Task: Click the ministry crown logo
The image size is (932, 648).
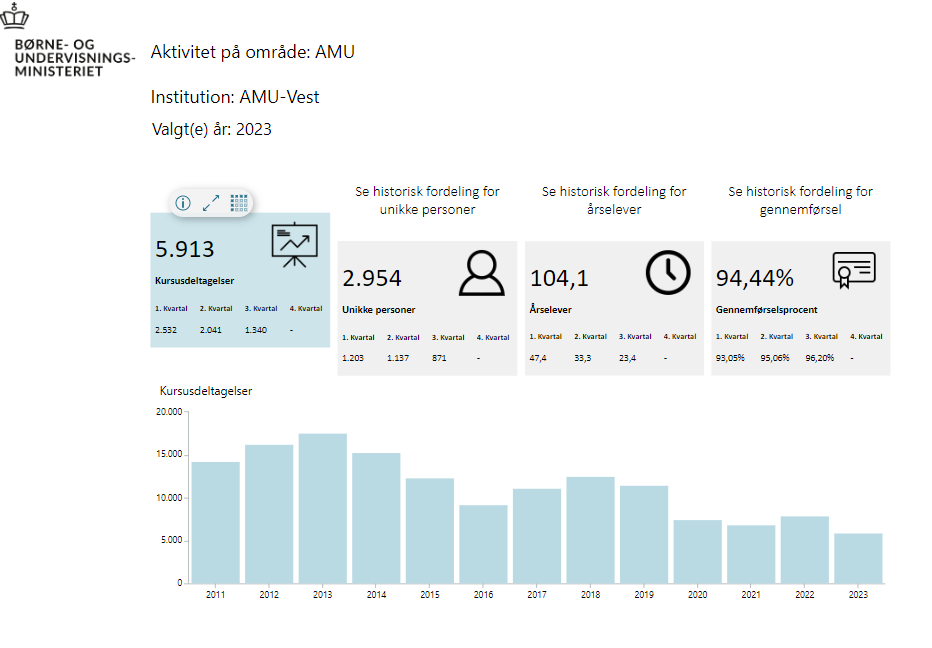Action: click(x=14, y=16)
